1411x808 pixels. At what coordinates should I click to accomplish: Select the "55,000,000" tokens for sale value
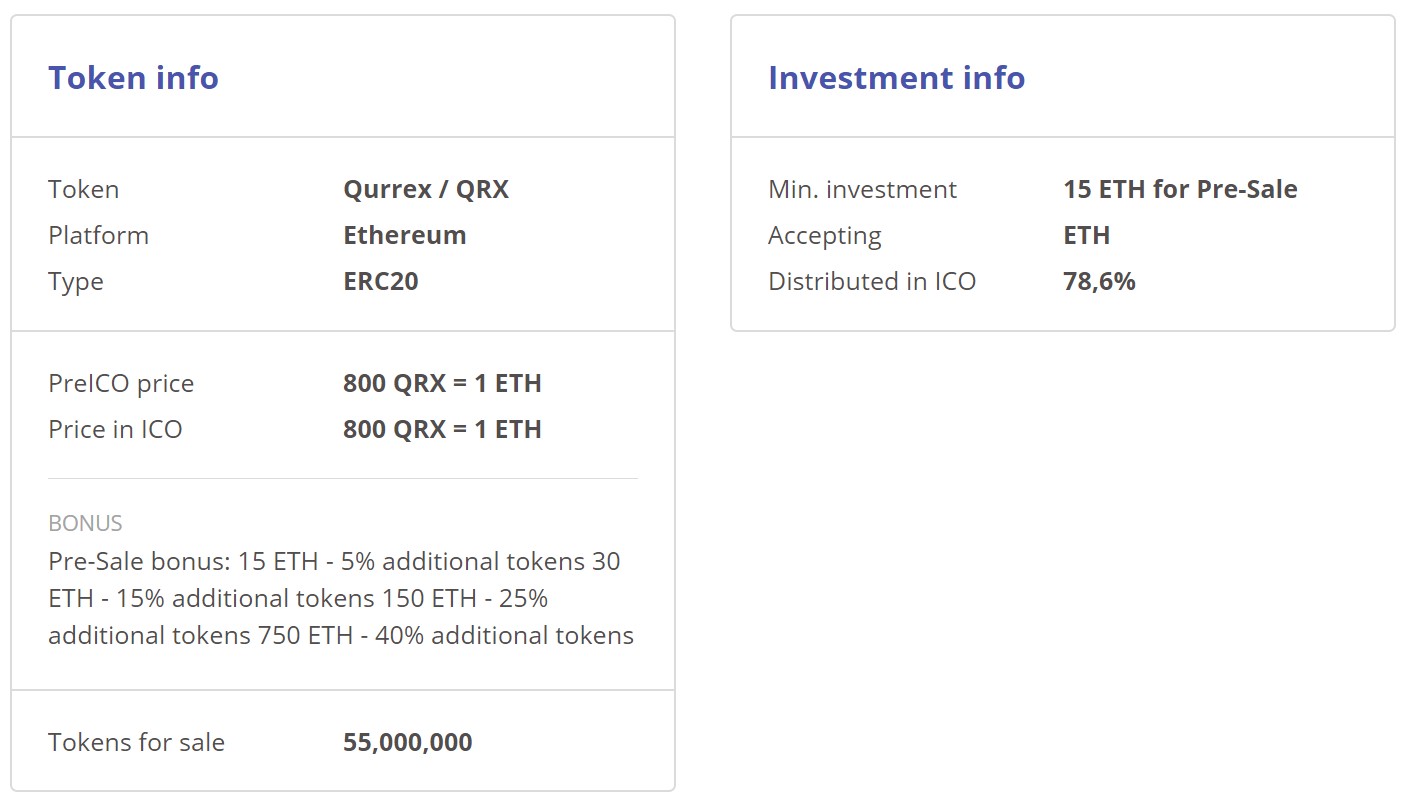[x=407, y=742]
